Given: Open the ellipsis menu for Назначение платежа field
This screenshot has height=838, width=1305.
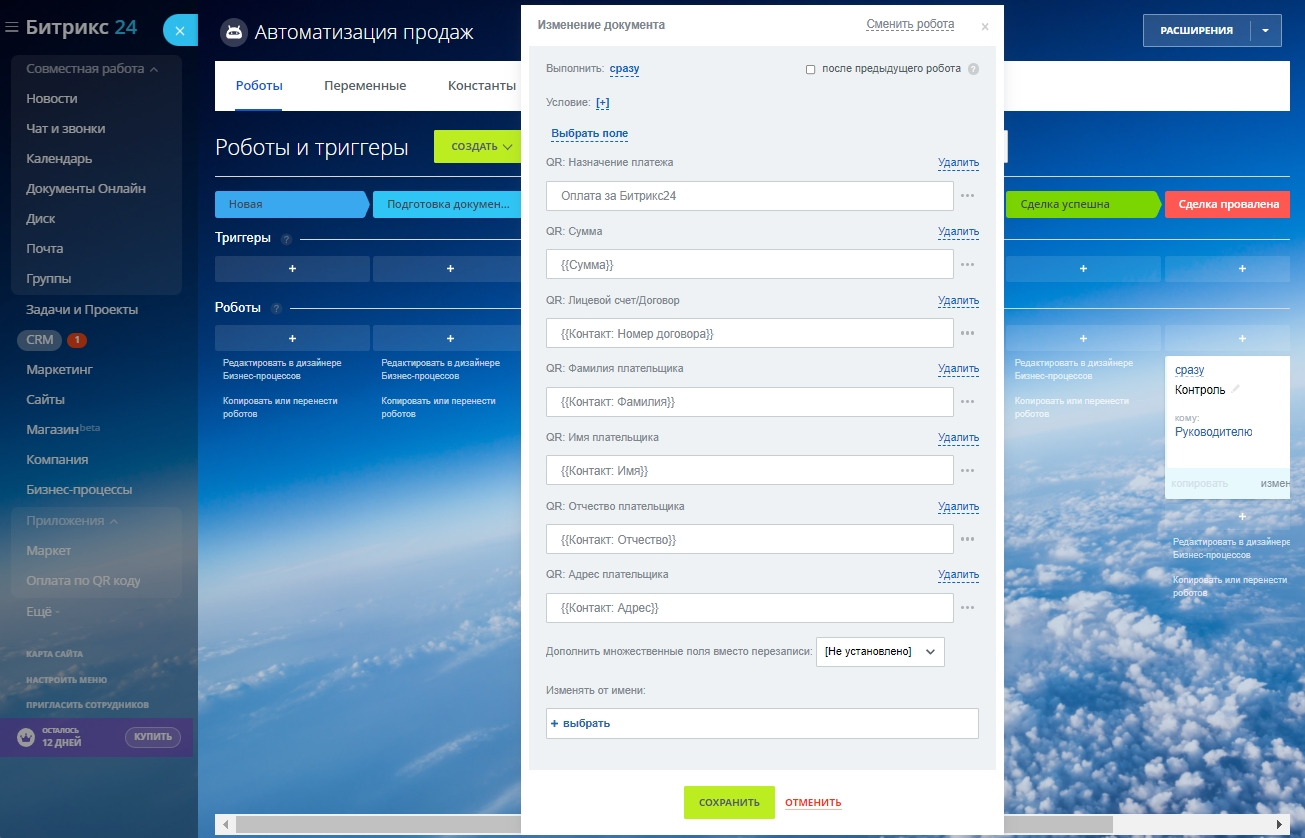Looking at the screenshot, I should click(967, 196).
